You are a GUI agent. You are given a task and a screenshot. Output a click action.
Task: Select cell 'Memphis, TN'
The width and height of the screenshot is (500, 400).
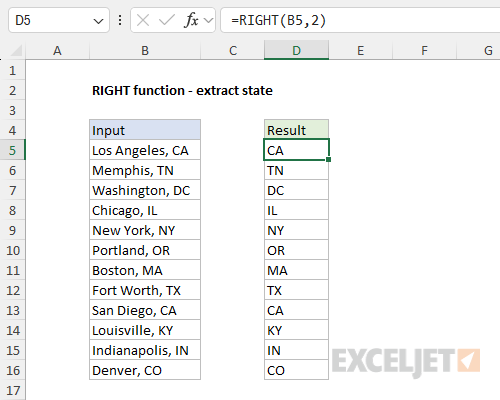pyautogui.click(x=145, y=170)
